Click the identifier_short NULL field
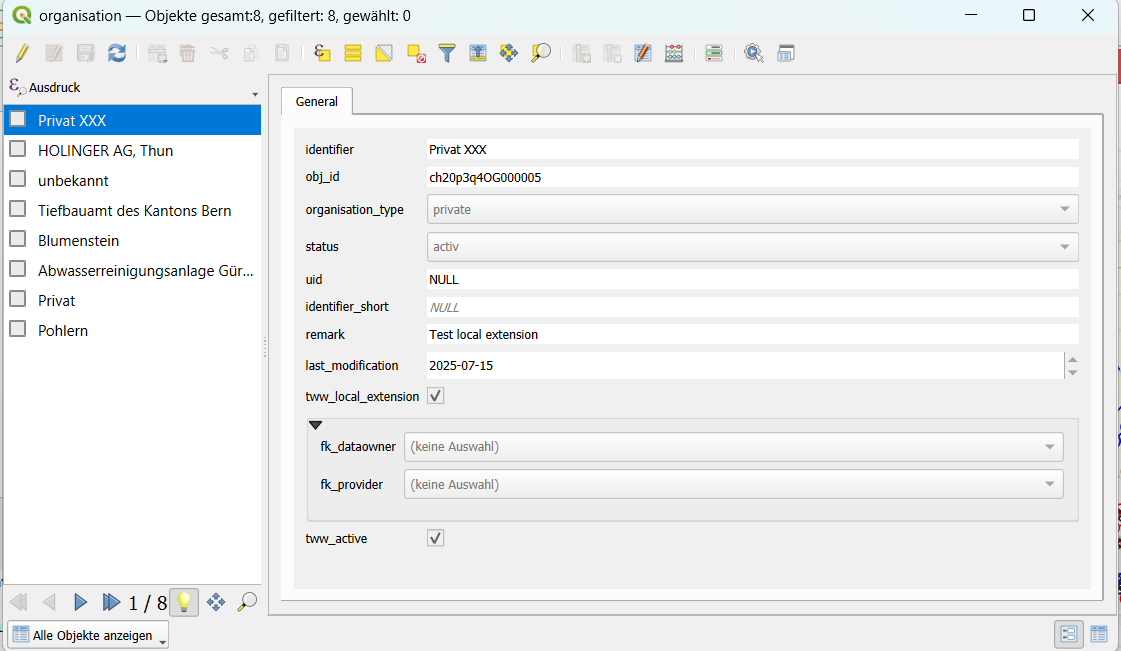 tap(753, 307)
